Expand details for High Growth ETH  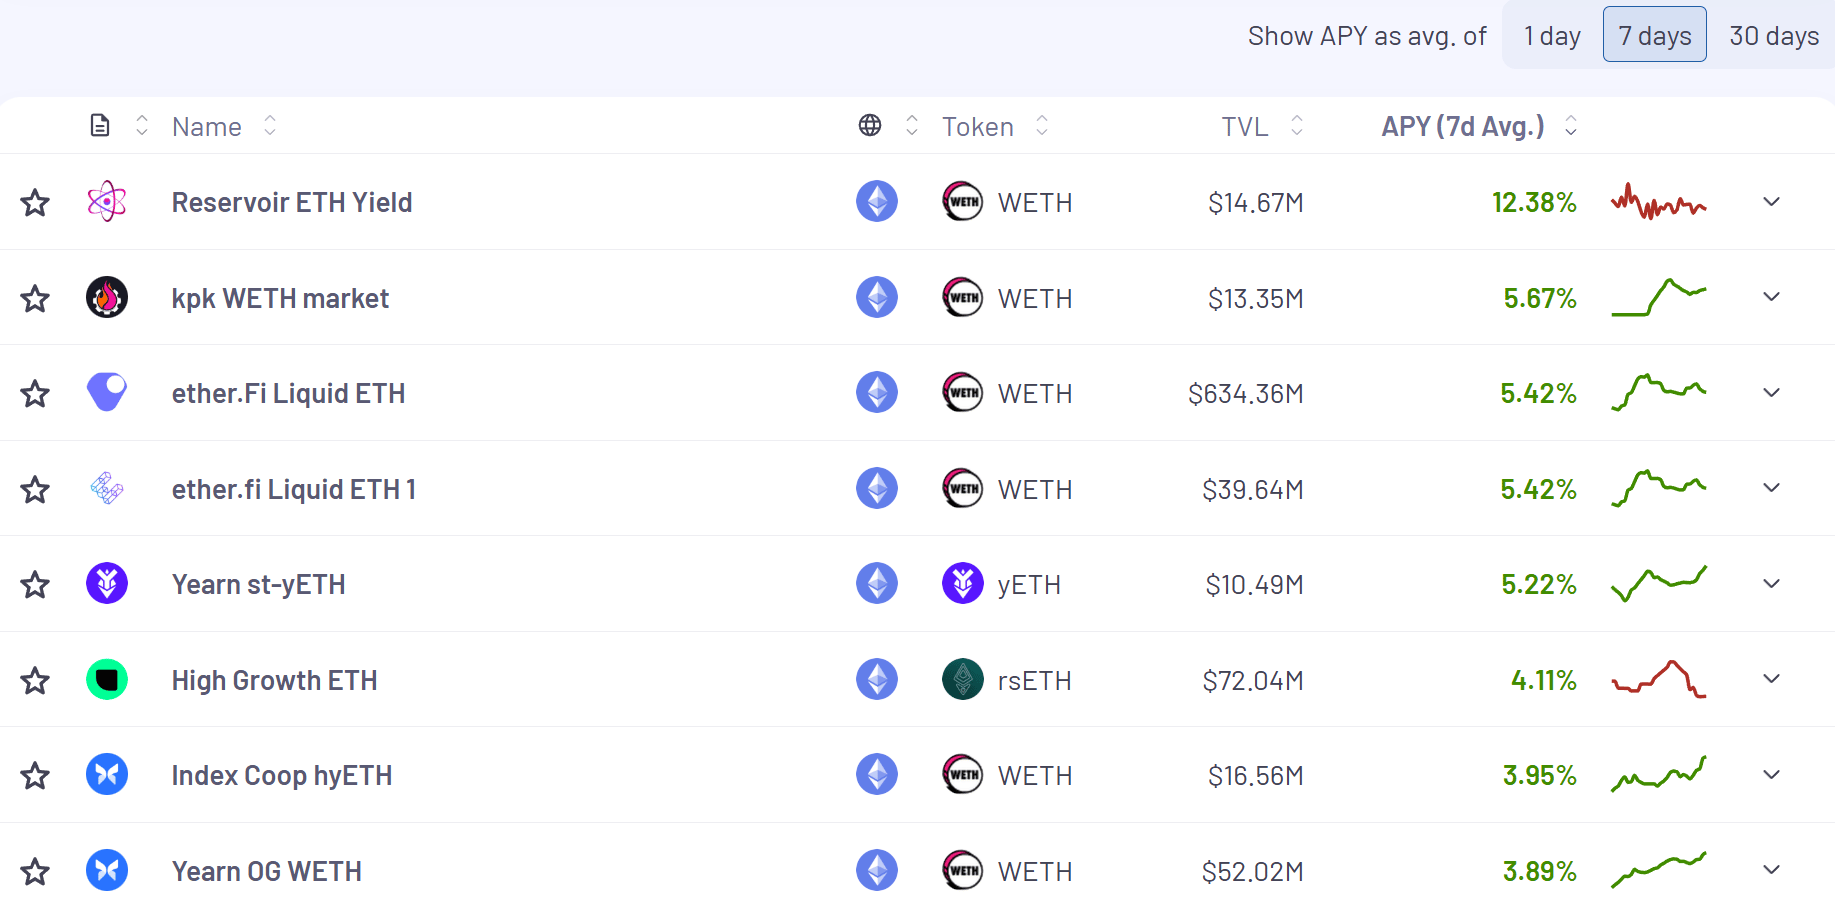(1771, 679)
